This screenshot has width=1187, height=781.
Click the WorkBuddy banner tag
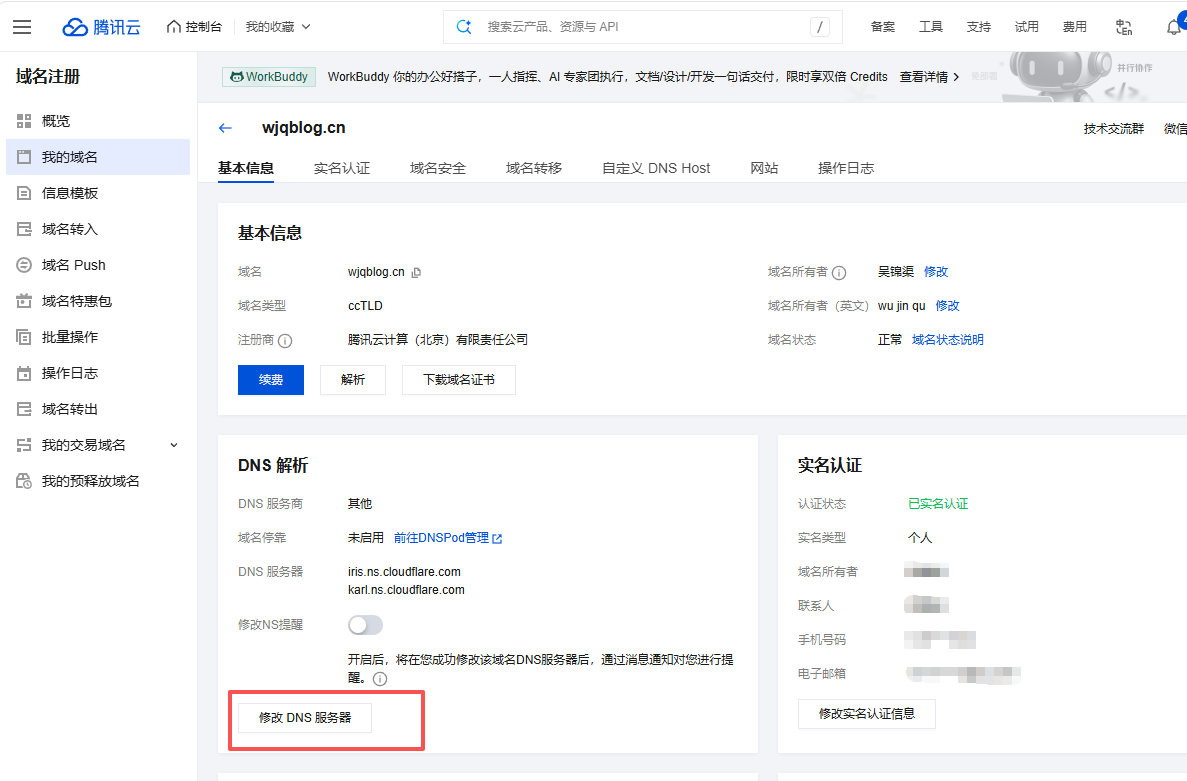[269, 76]
